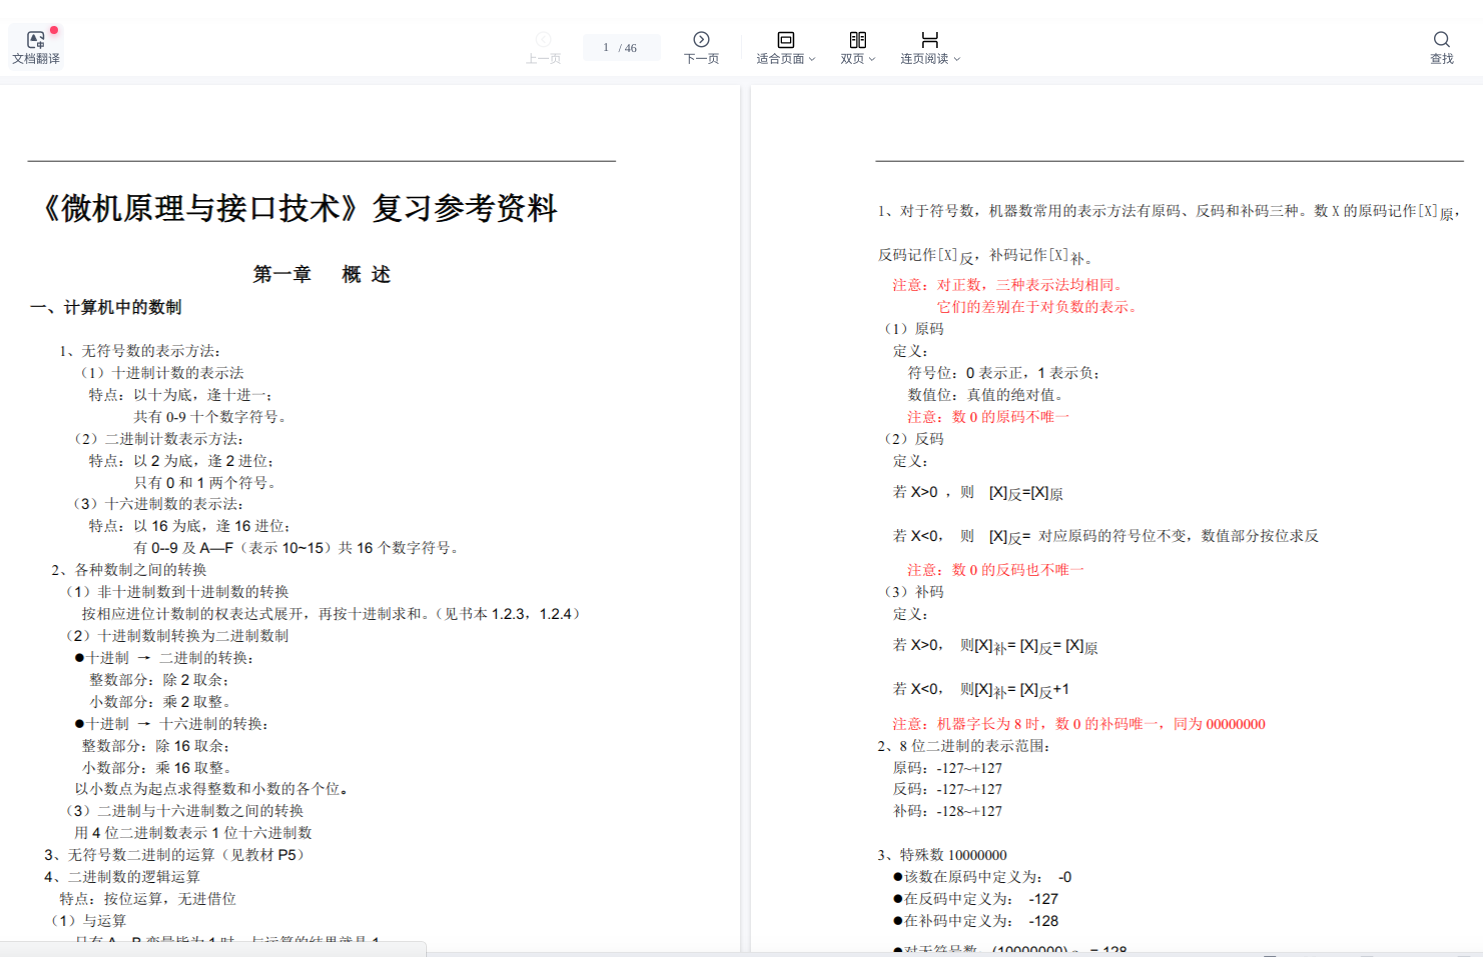Click the 连页阅读 continuous reading icon
Viewport: 1483px width, 957px height.
[929, 39]
